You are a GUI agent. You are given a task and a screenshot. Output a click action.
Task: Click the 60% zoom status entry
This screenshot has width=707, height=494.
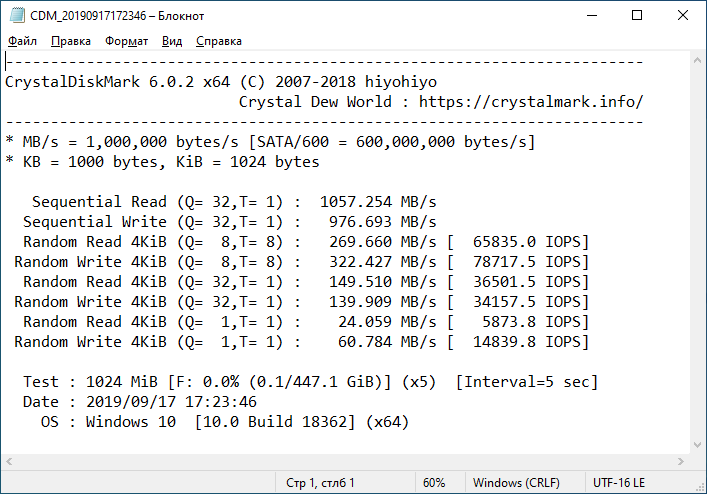coord(434,483)
